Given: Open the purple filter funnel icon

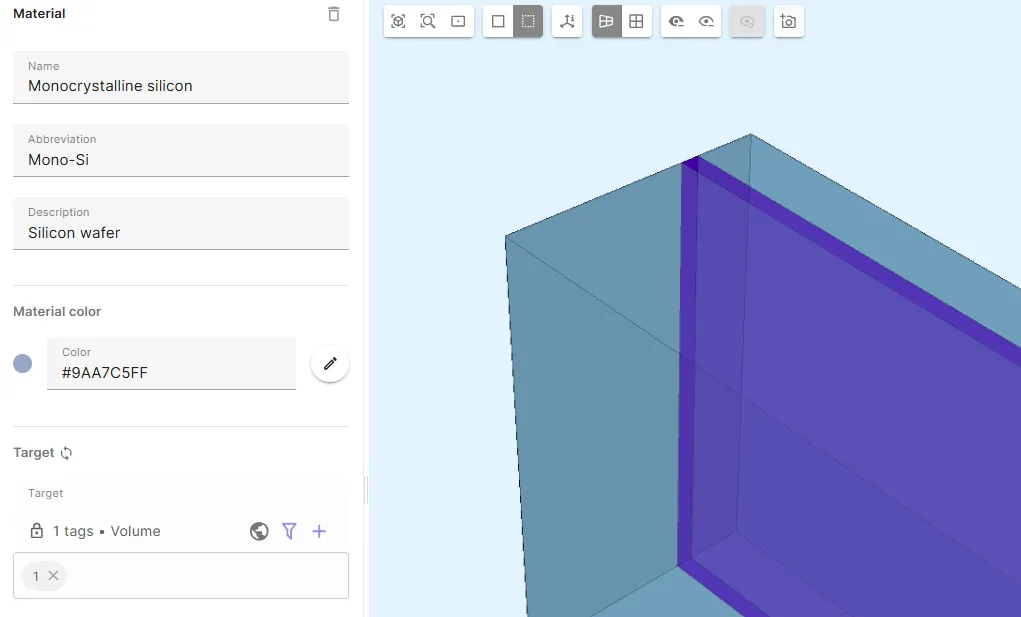Looking at the screenshot, I should [x=289, y=531].
